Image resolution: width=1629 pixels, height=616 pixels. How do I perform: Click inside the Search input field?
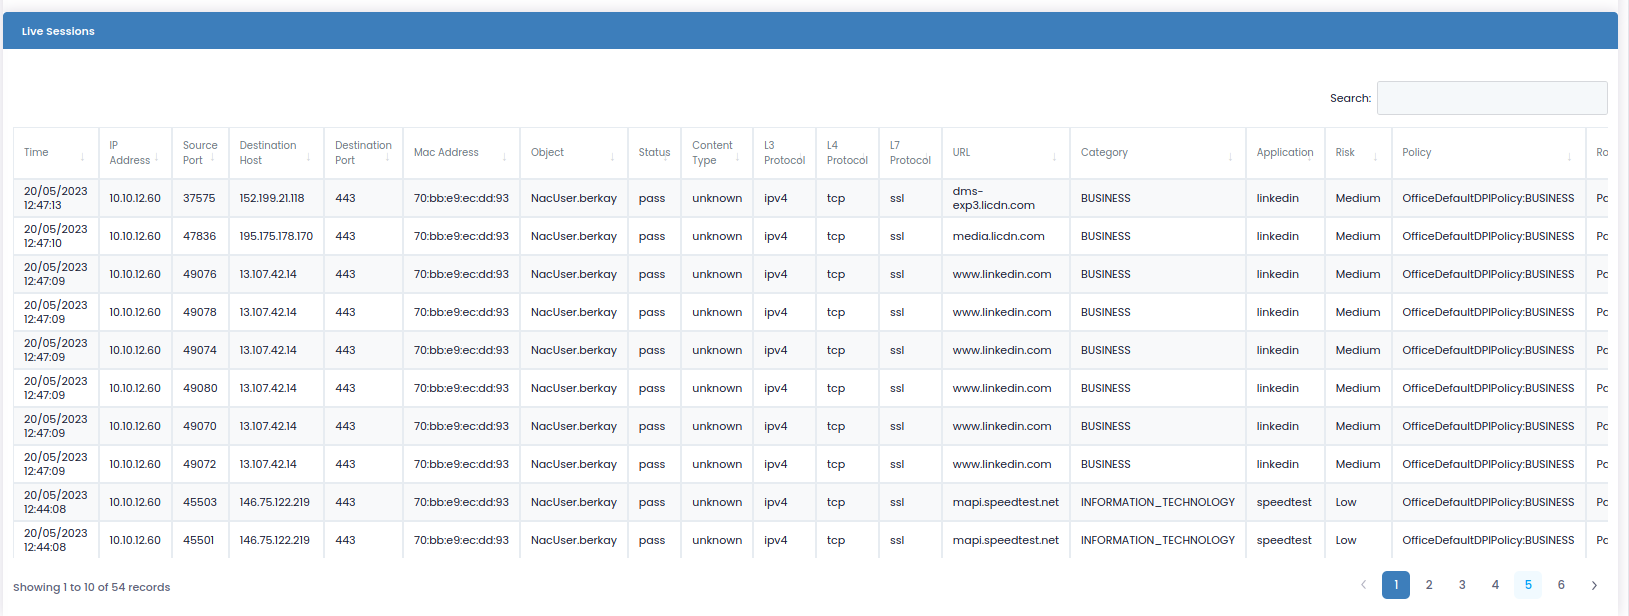(x=1491, y=98)
